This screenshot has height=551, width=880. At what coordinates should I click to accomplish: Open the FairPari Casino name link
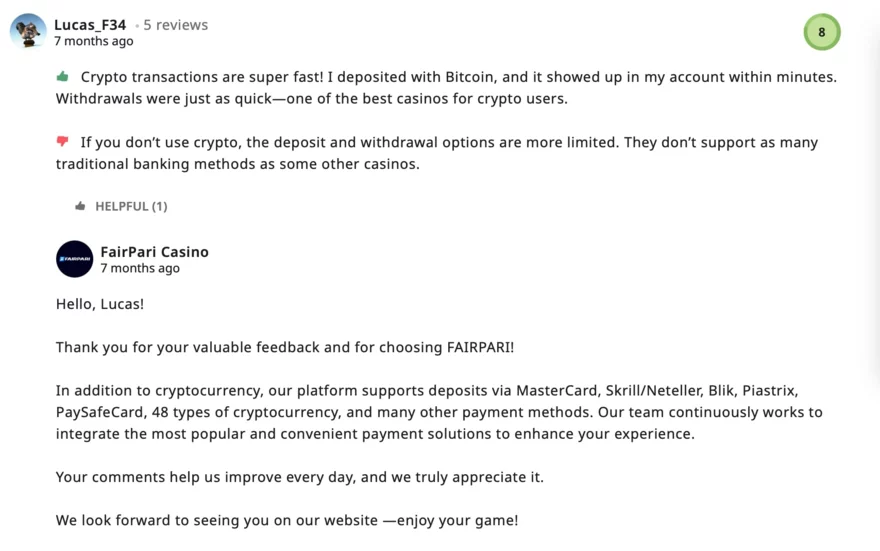click(x=154, y=252)
